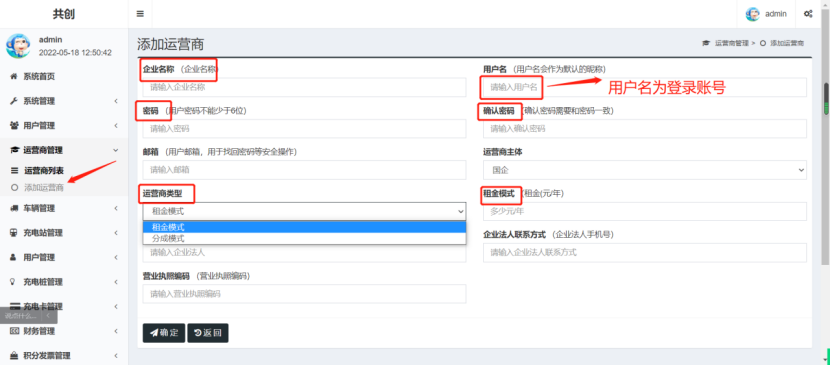The image size is (831, 365).
Task: Click the sidebar admin profile avatar
Action: (x=18, y=46)
